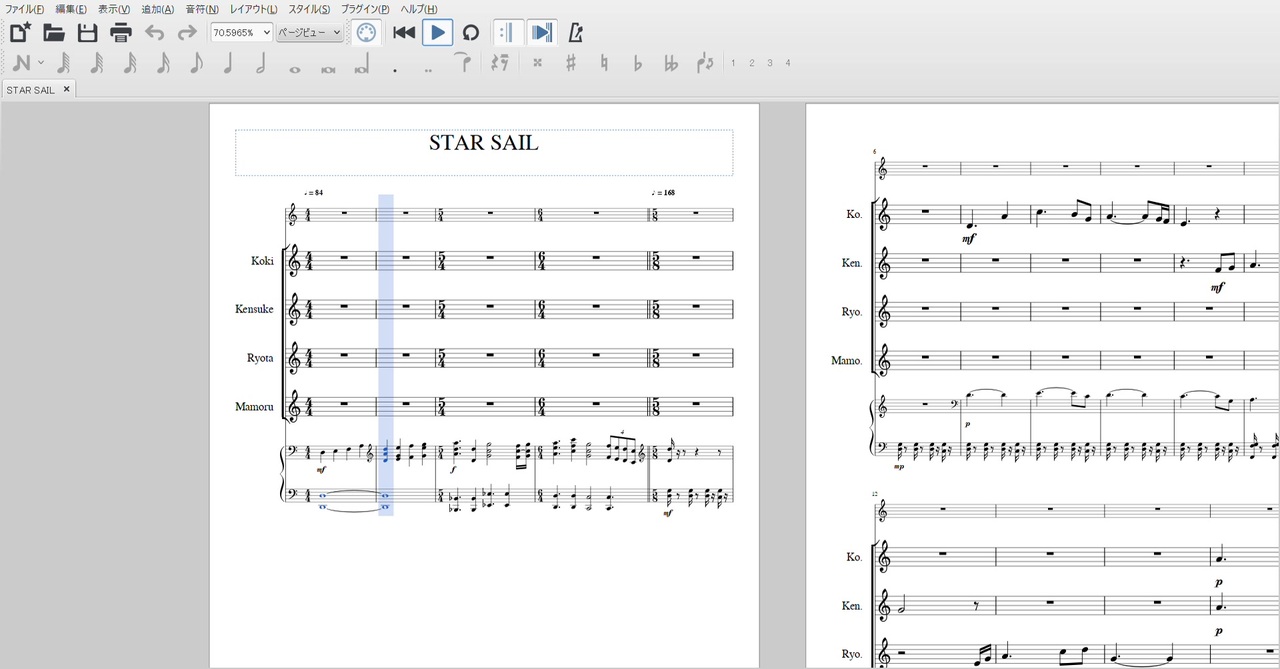
Task: Open a score file via folder icon
Action: (x=54, y=32)
